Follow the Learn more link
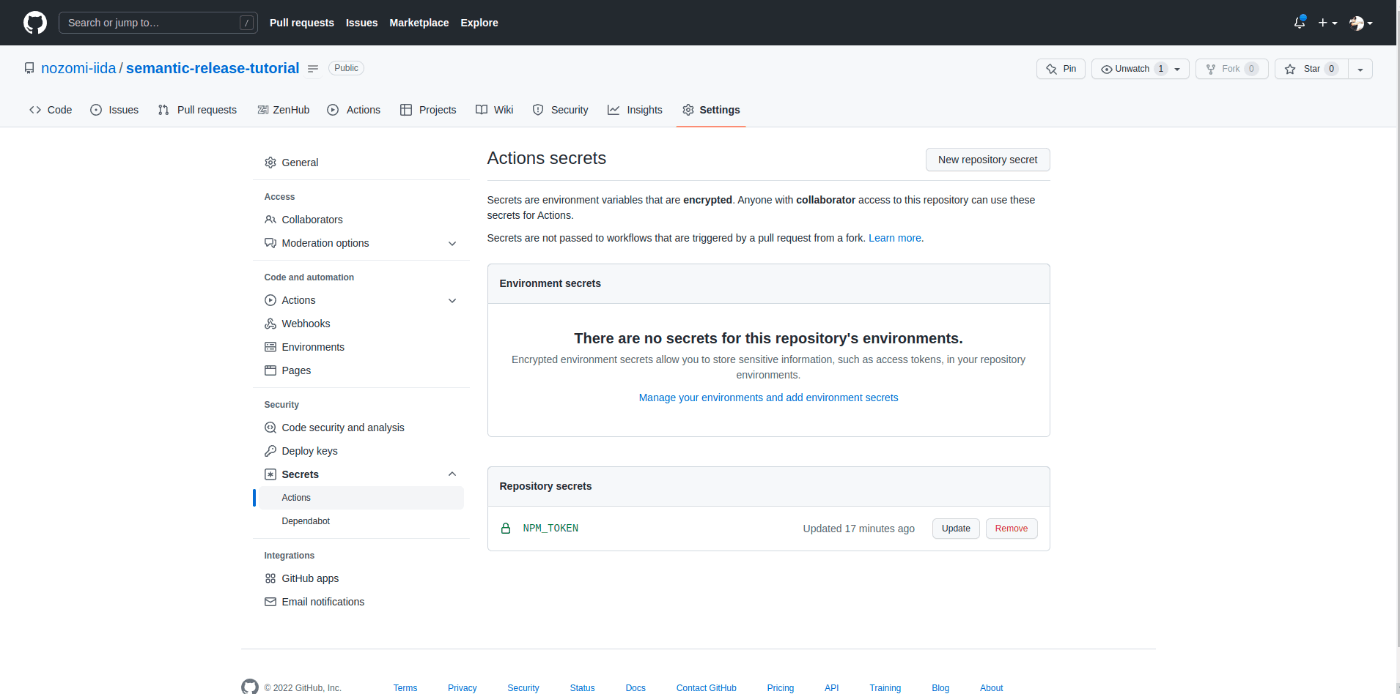Image resolution: width=1400 pixels, height=694 pixels. click(895, 238)
